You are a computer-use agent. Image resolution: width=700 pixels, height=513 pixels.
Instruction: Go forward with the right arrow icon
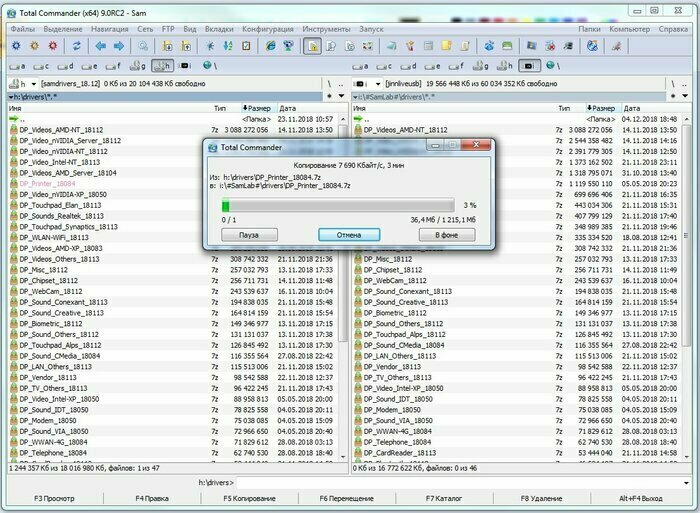click(119, 46)
